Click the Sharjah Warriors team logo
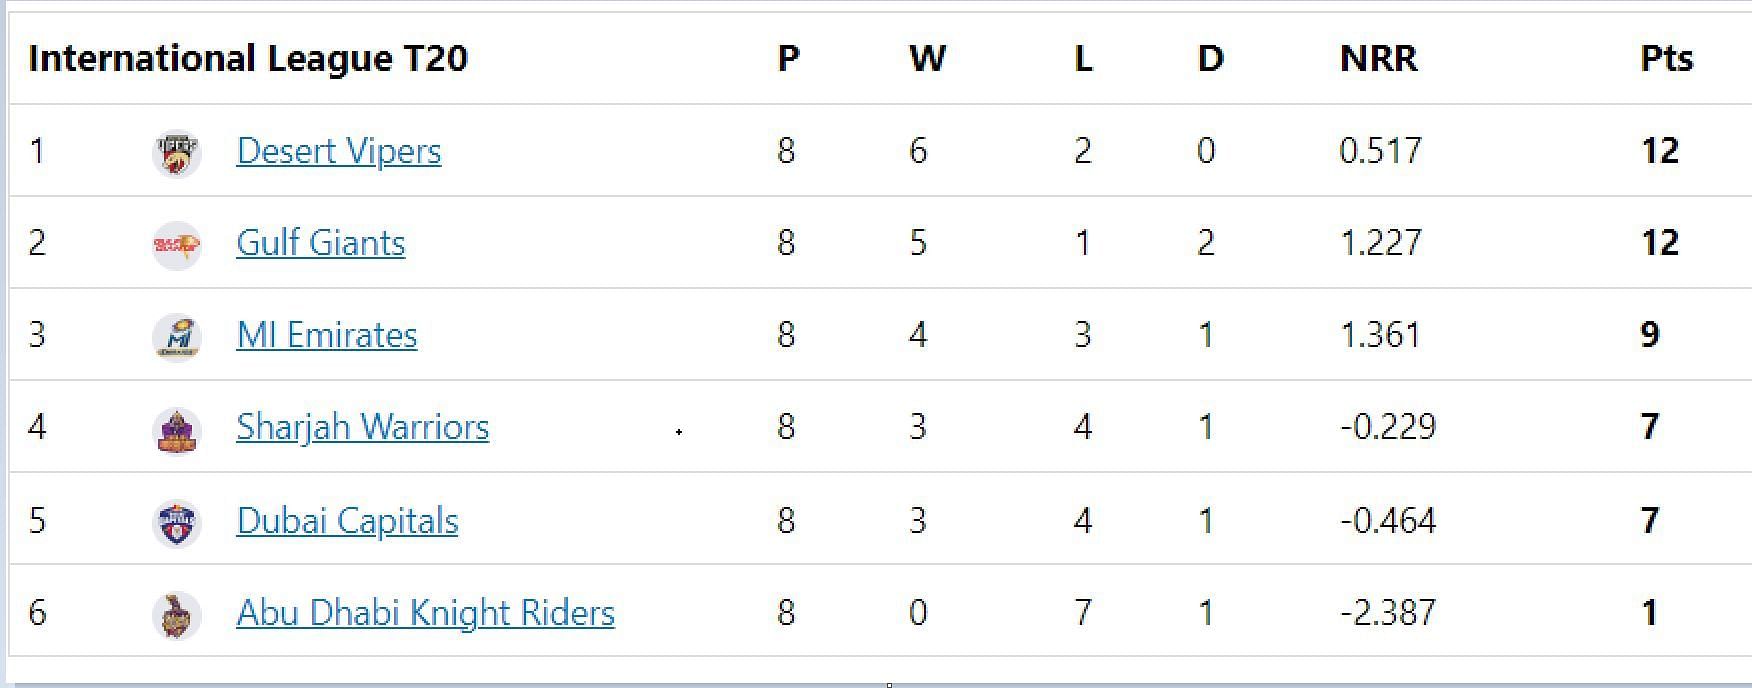This screenshot has width=1752, height=688. click(177, 430)
